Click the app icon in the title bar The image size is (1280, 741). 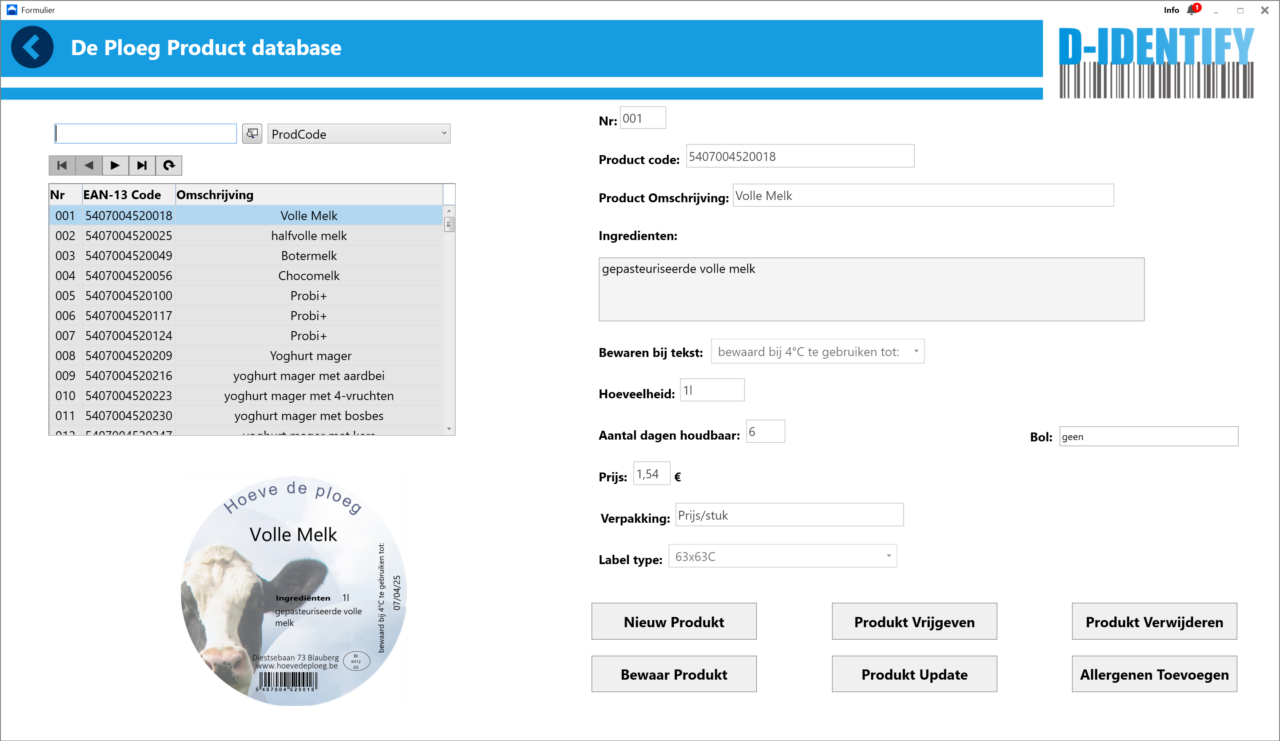click(12, 9)
